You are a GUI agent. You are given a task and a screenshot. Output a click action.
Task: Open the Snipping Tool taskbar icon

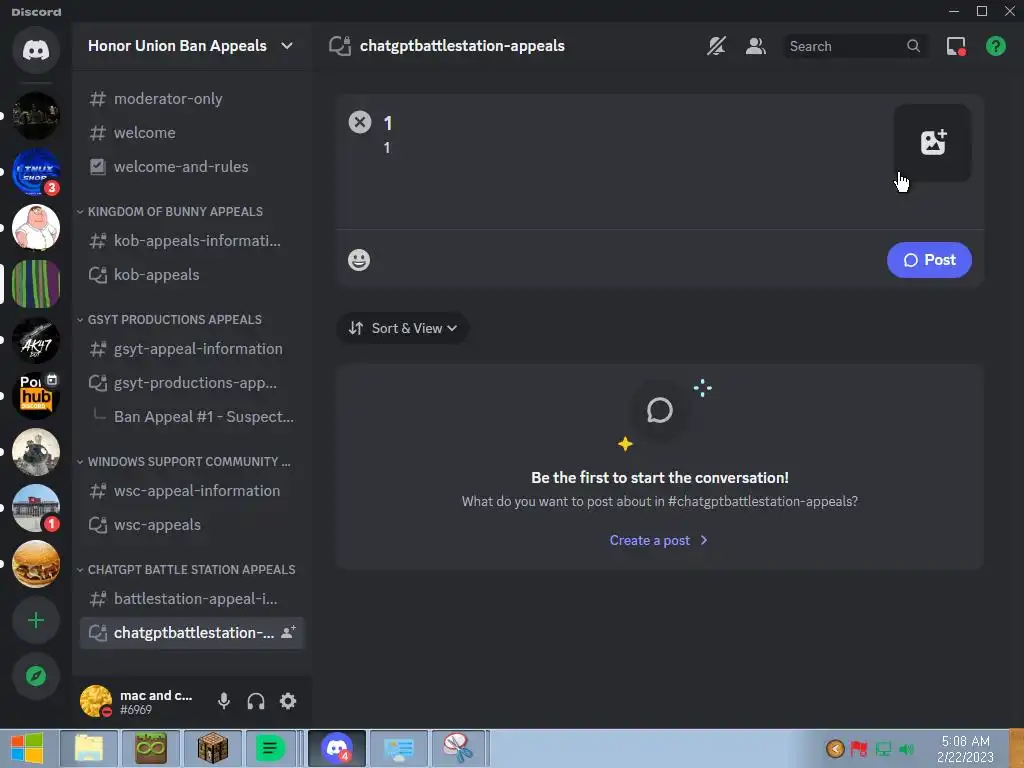pos(458,748)
